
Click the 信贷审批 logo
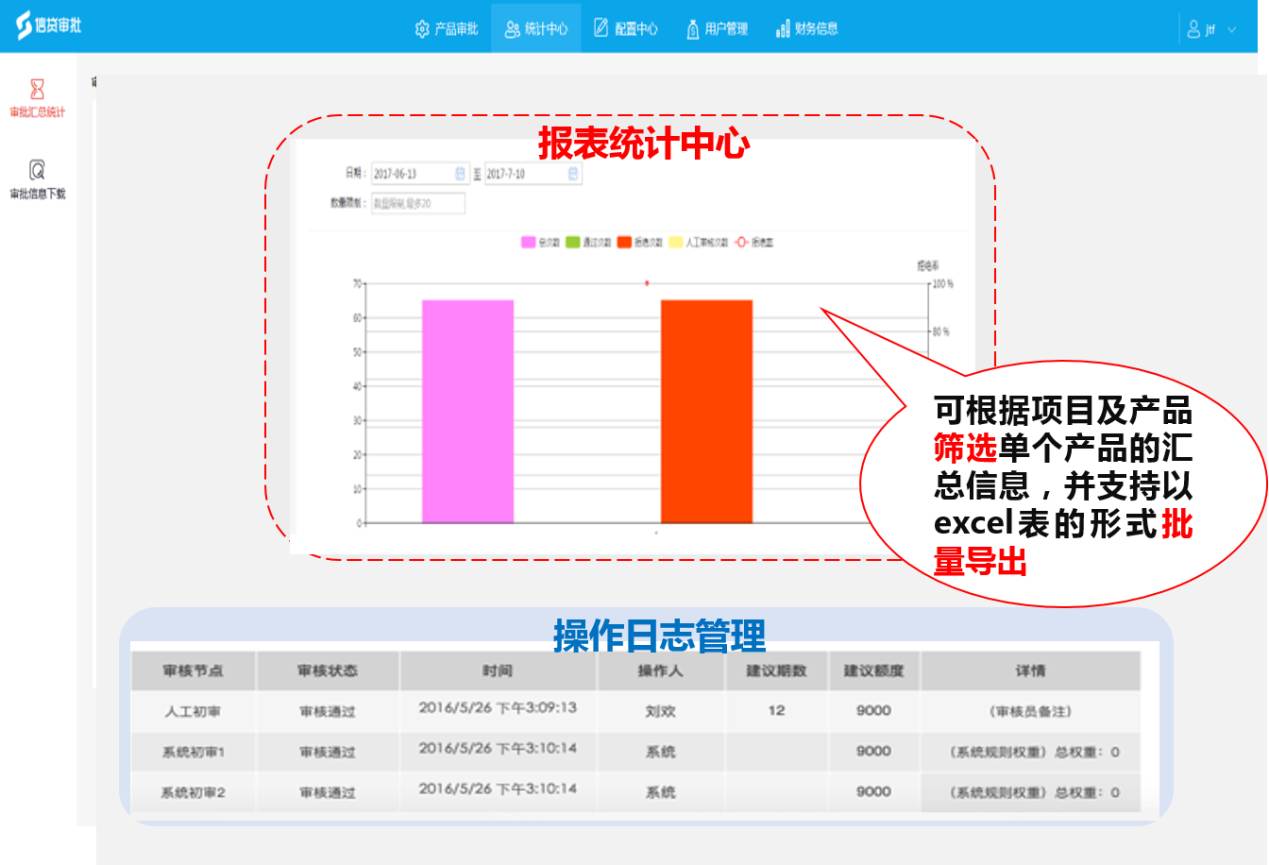48,27
